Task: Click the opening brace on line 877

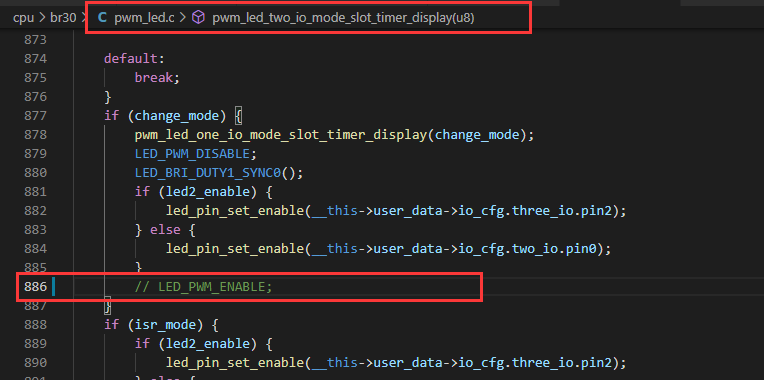Action: [238, 115]
